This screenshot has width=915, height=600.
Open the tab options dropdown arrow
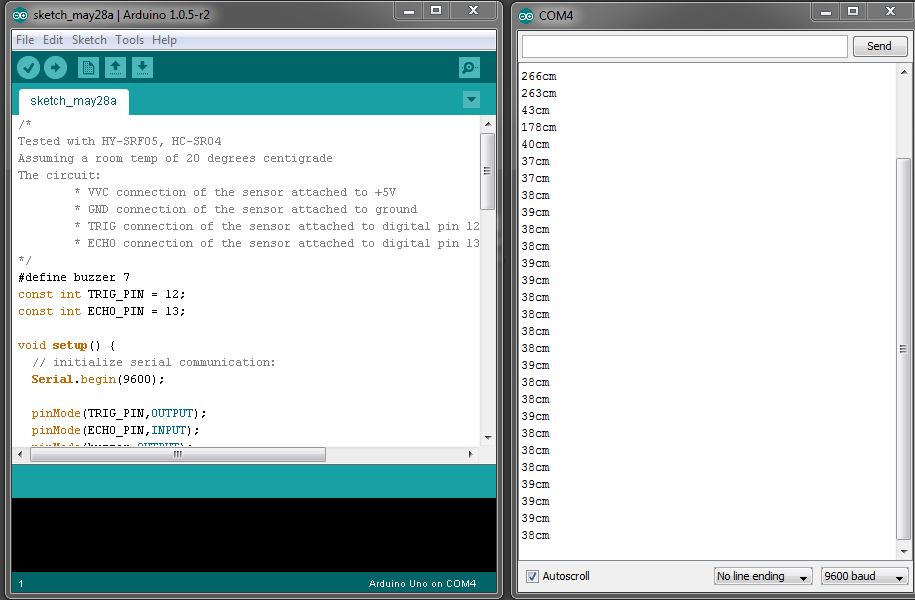tap(472, 100)
